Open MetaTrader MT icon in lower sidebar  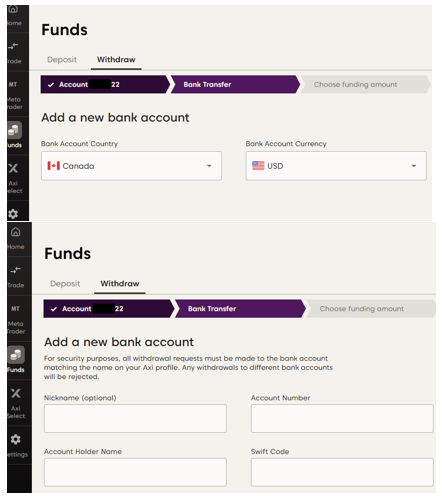(x=15, y=309)
